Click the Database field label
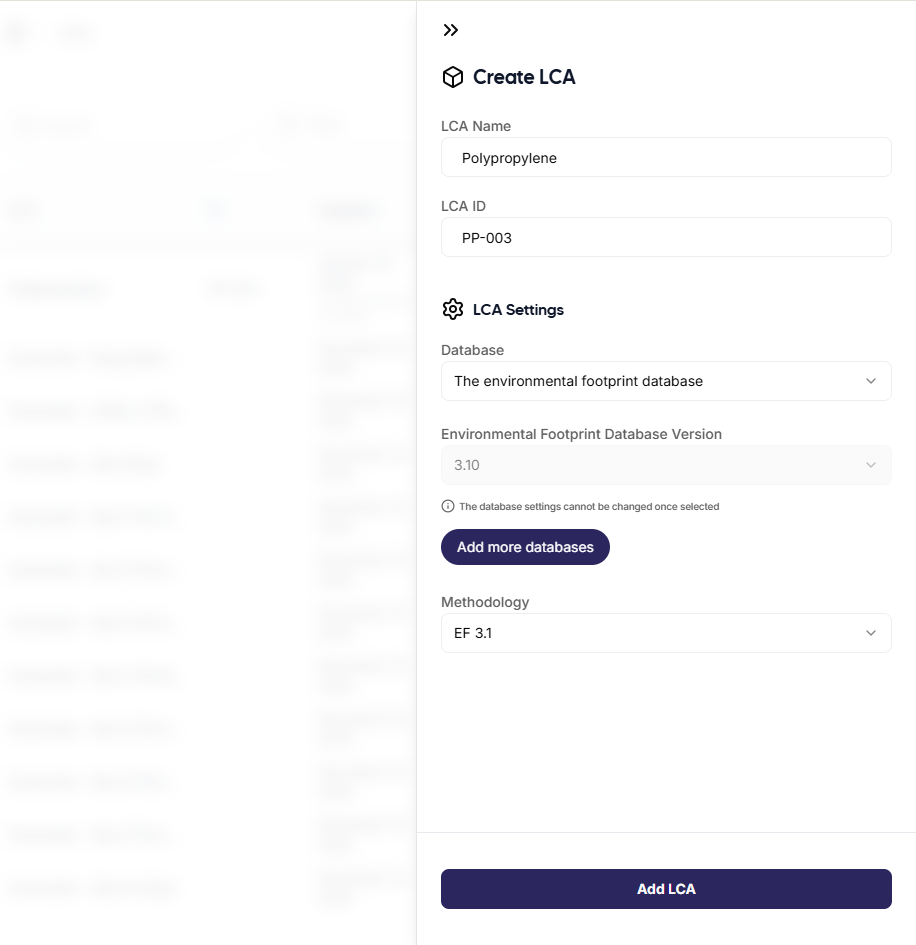Screen dimensions: 916x945 (472, 350)
